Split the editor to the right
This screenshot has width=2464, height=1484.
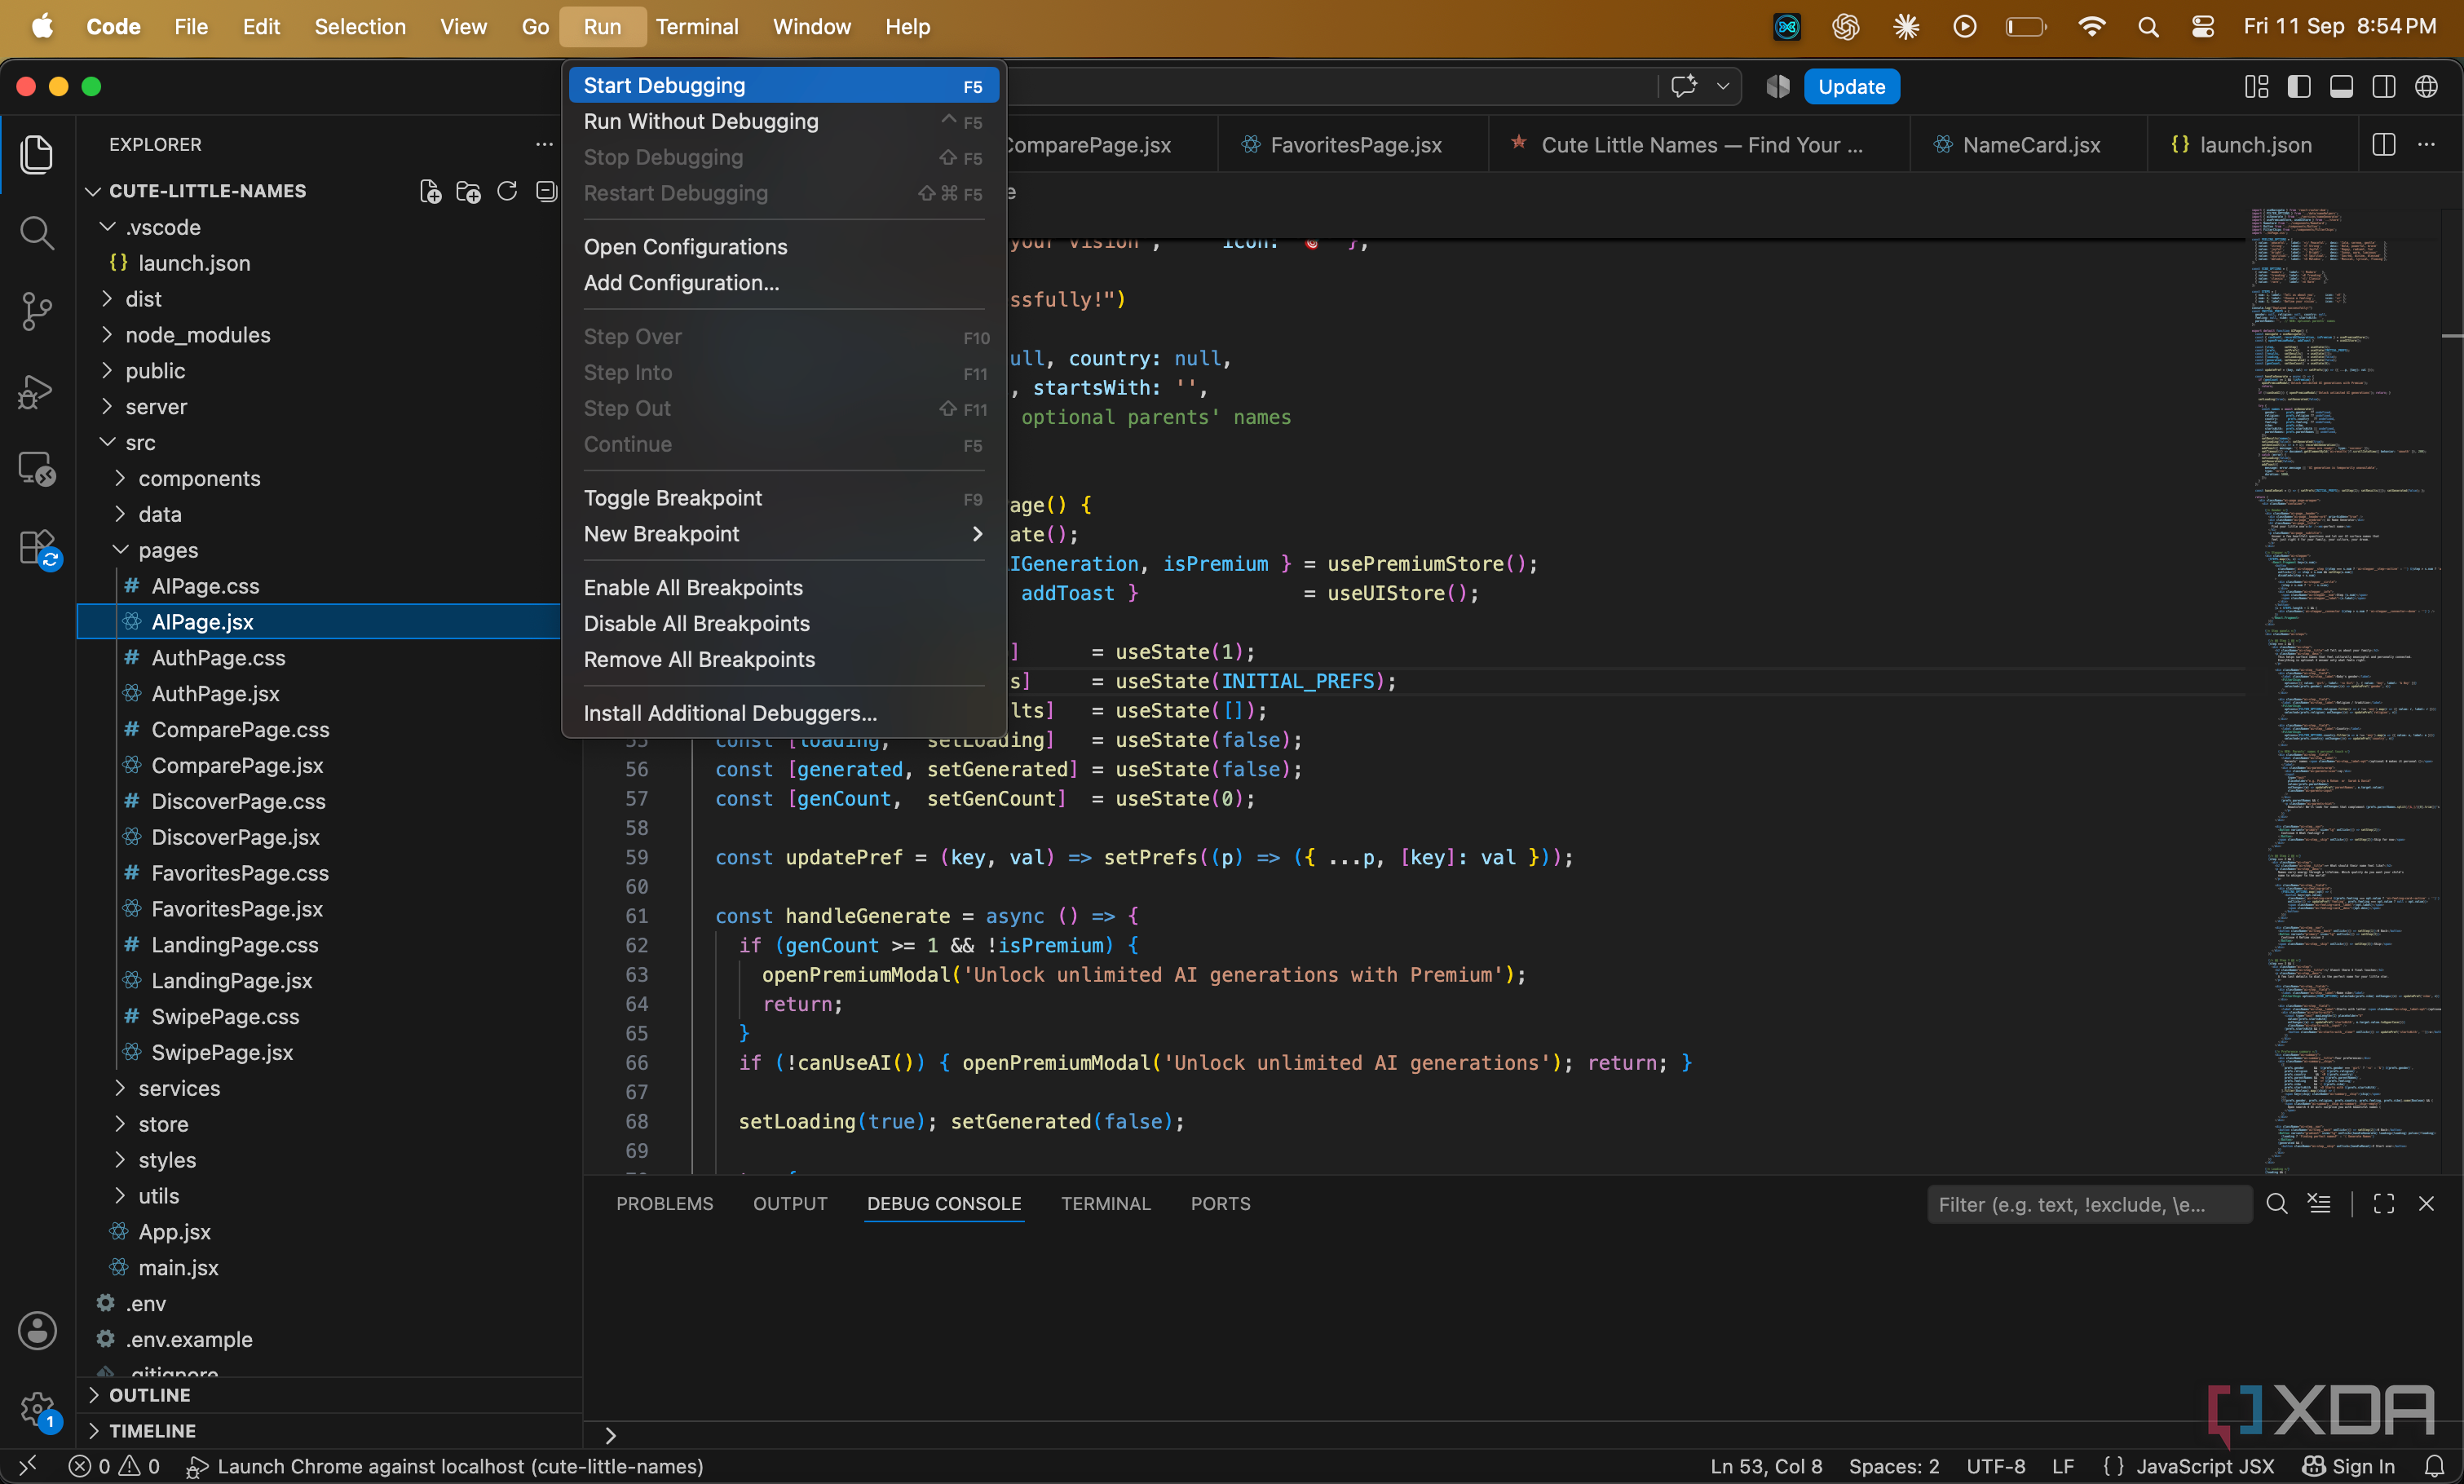tap(2383, 145)
